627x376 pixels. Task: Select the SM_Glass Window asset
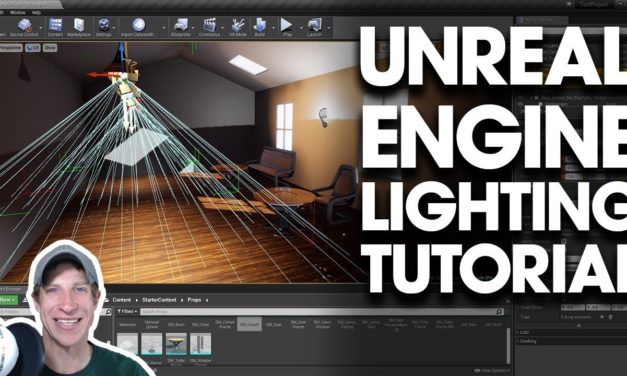(x=323, y=324)
